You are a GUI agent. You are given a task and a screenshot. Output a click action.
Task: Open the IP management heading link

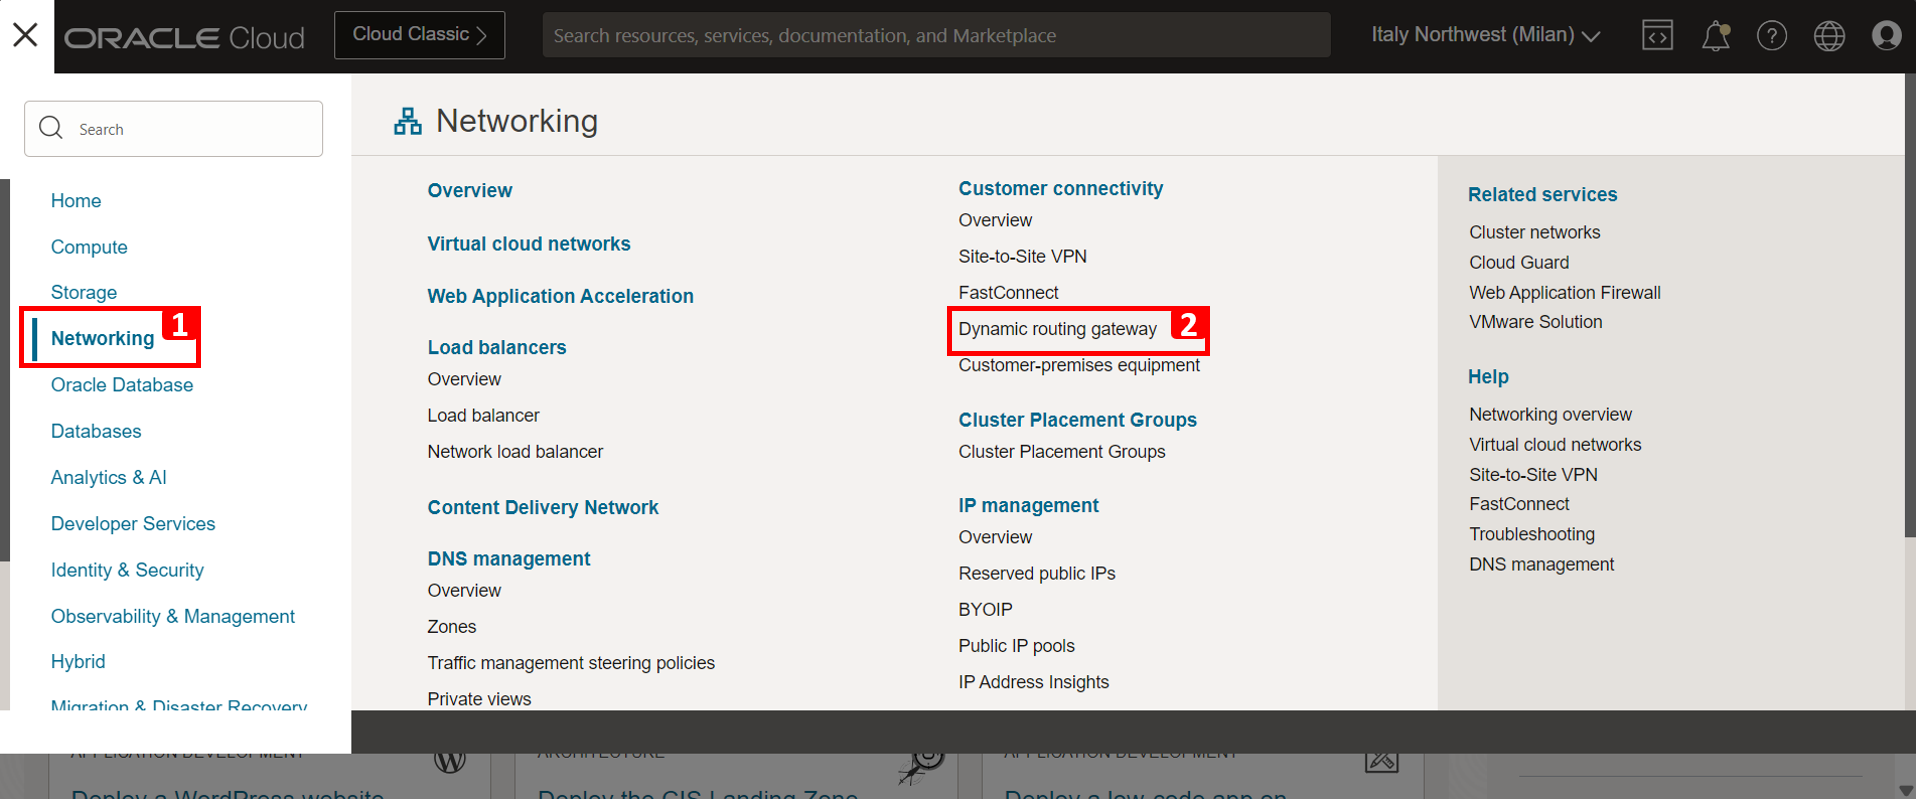1028,505
